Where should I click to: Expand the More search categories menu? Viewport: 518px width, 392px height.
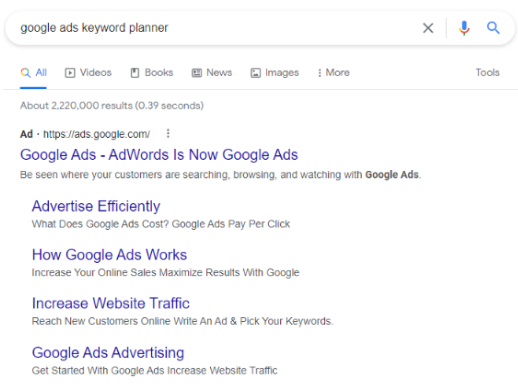coord(334,73)
